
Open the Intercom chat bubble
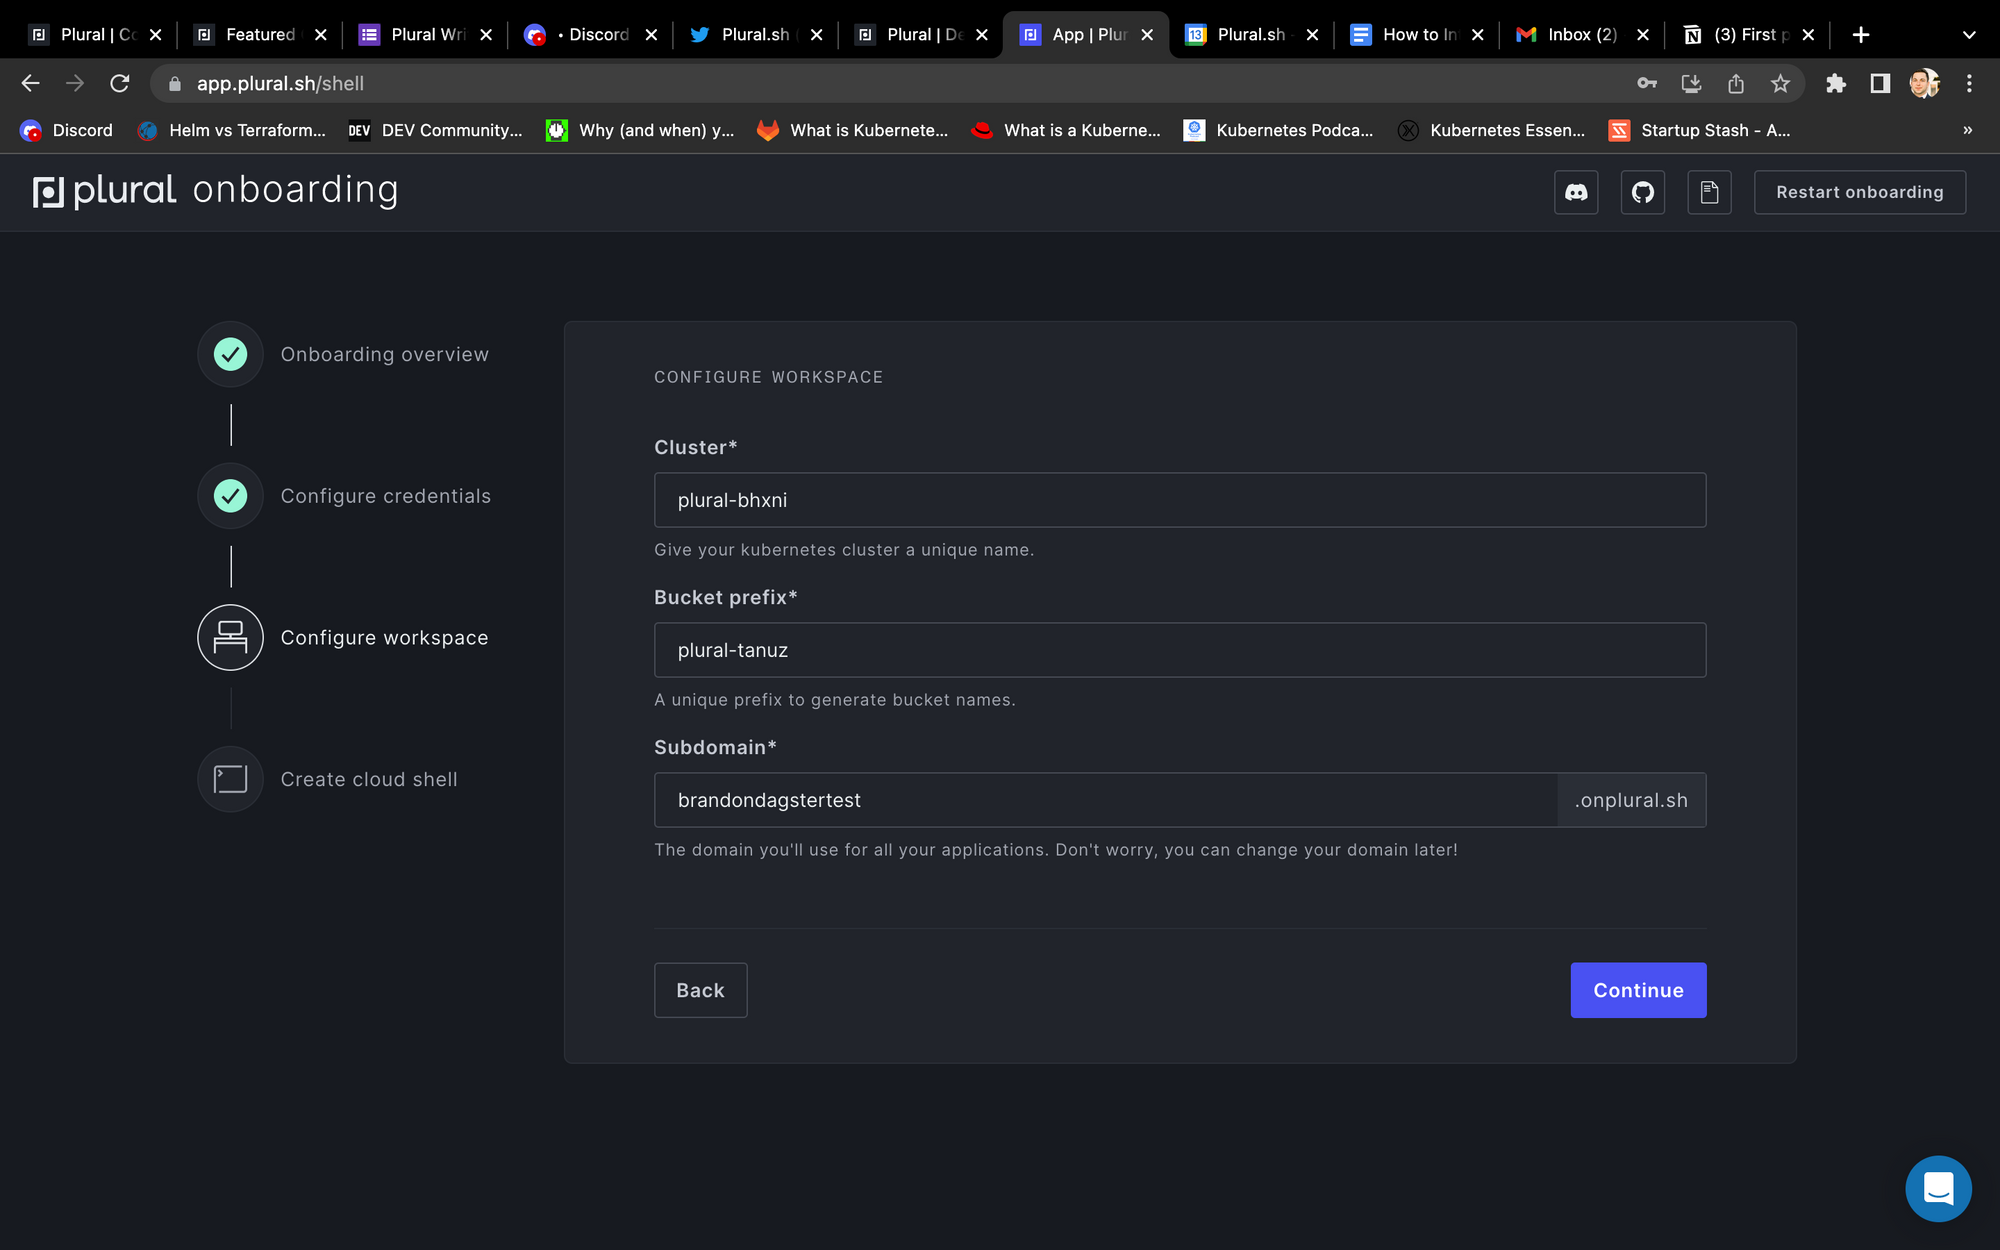1938,1188
